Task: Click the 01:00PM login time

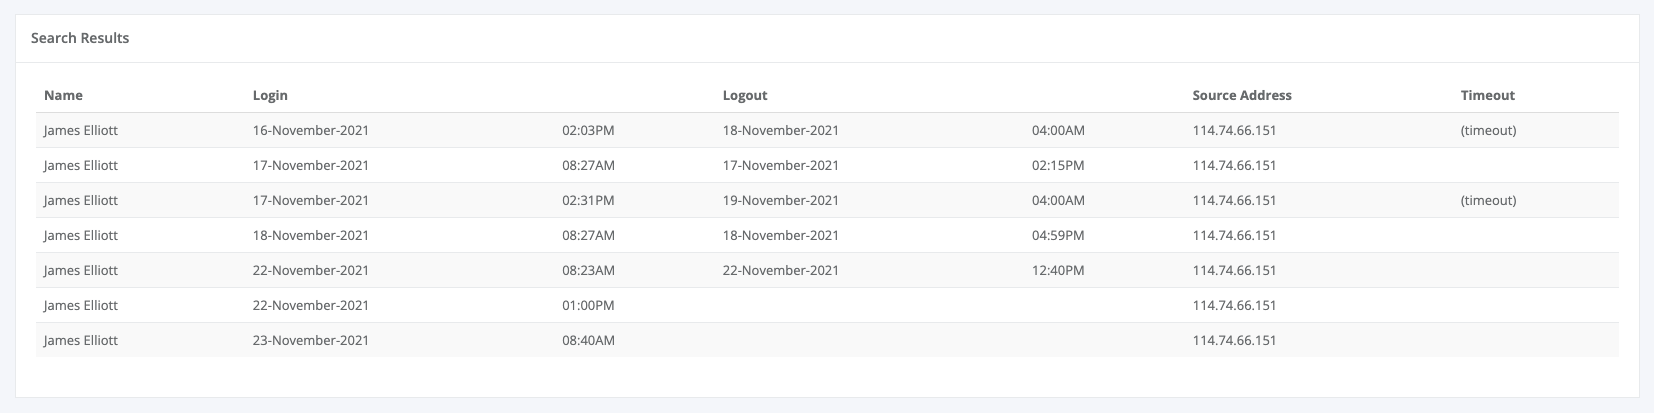Action: point(588,305)
